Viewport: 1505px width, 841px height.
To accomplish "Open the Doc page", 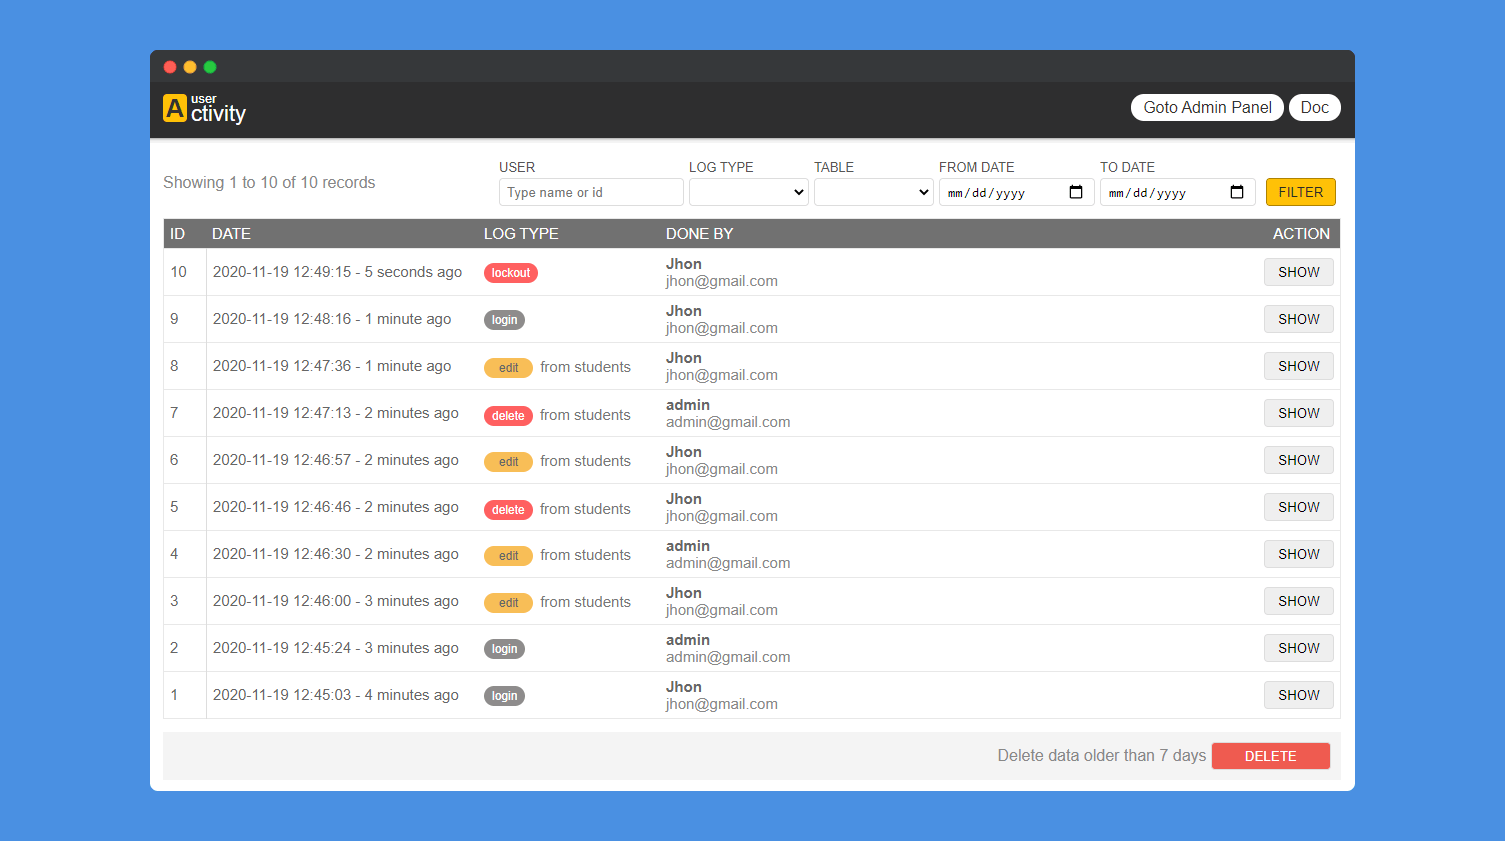I will (1314, 107).
